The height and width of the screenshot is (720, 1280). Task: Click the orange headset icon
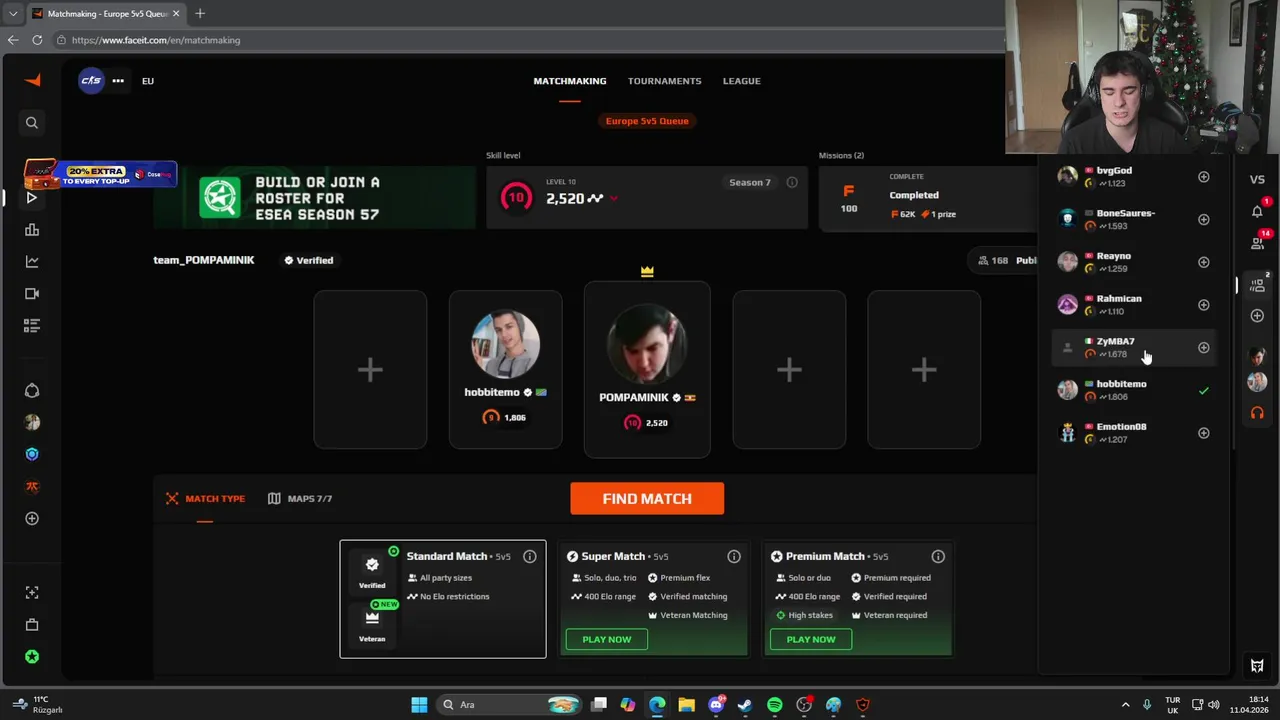(1257, 413)
